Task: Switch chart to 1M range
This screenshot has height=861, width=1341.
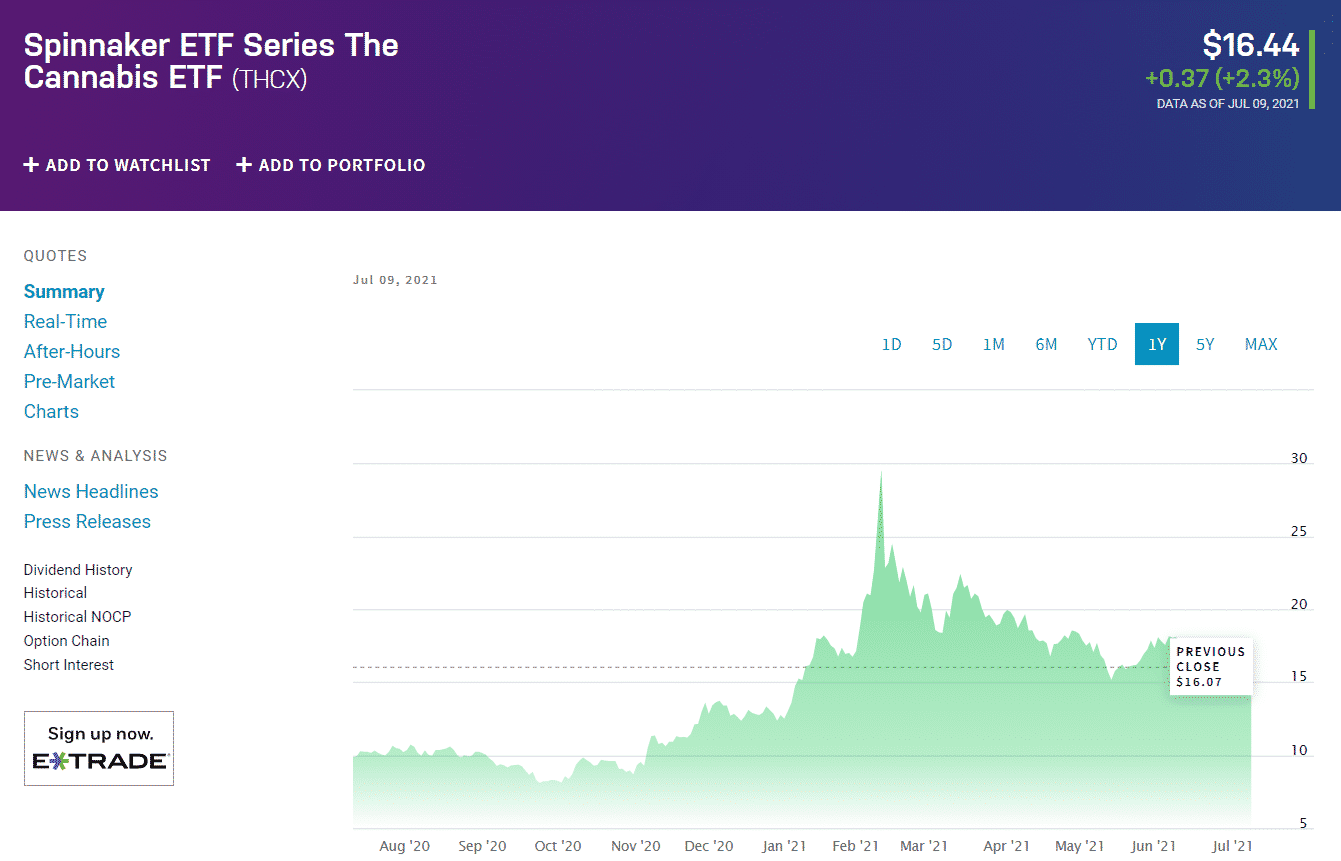Action: (x=993, y=344)
